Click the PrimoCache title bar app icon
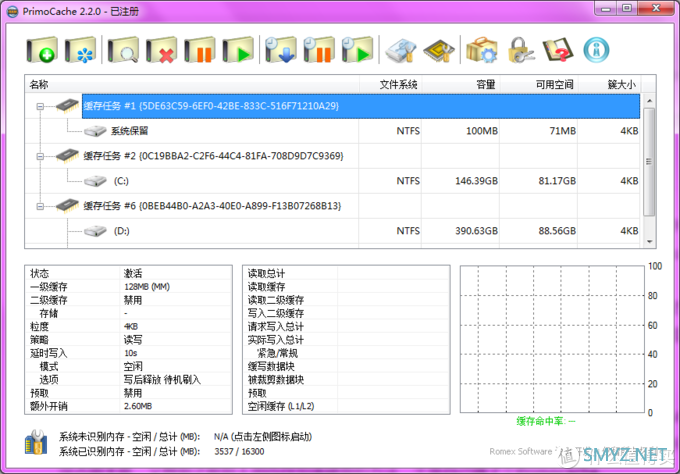Viewport: 680px width, 474px height. click(13, 11)
